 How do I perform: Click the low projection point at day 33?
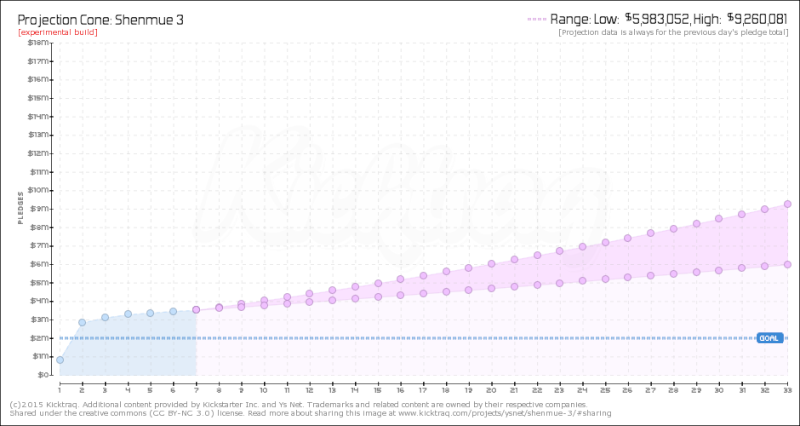coord(787,264)
